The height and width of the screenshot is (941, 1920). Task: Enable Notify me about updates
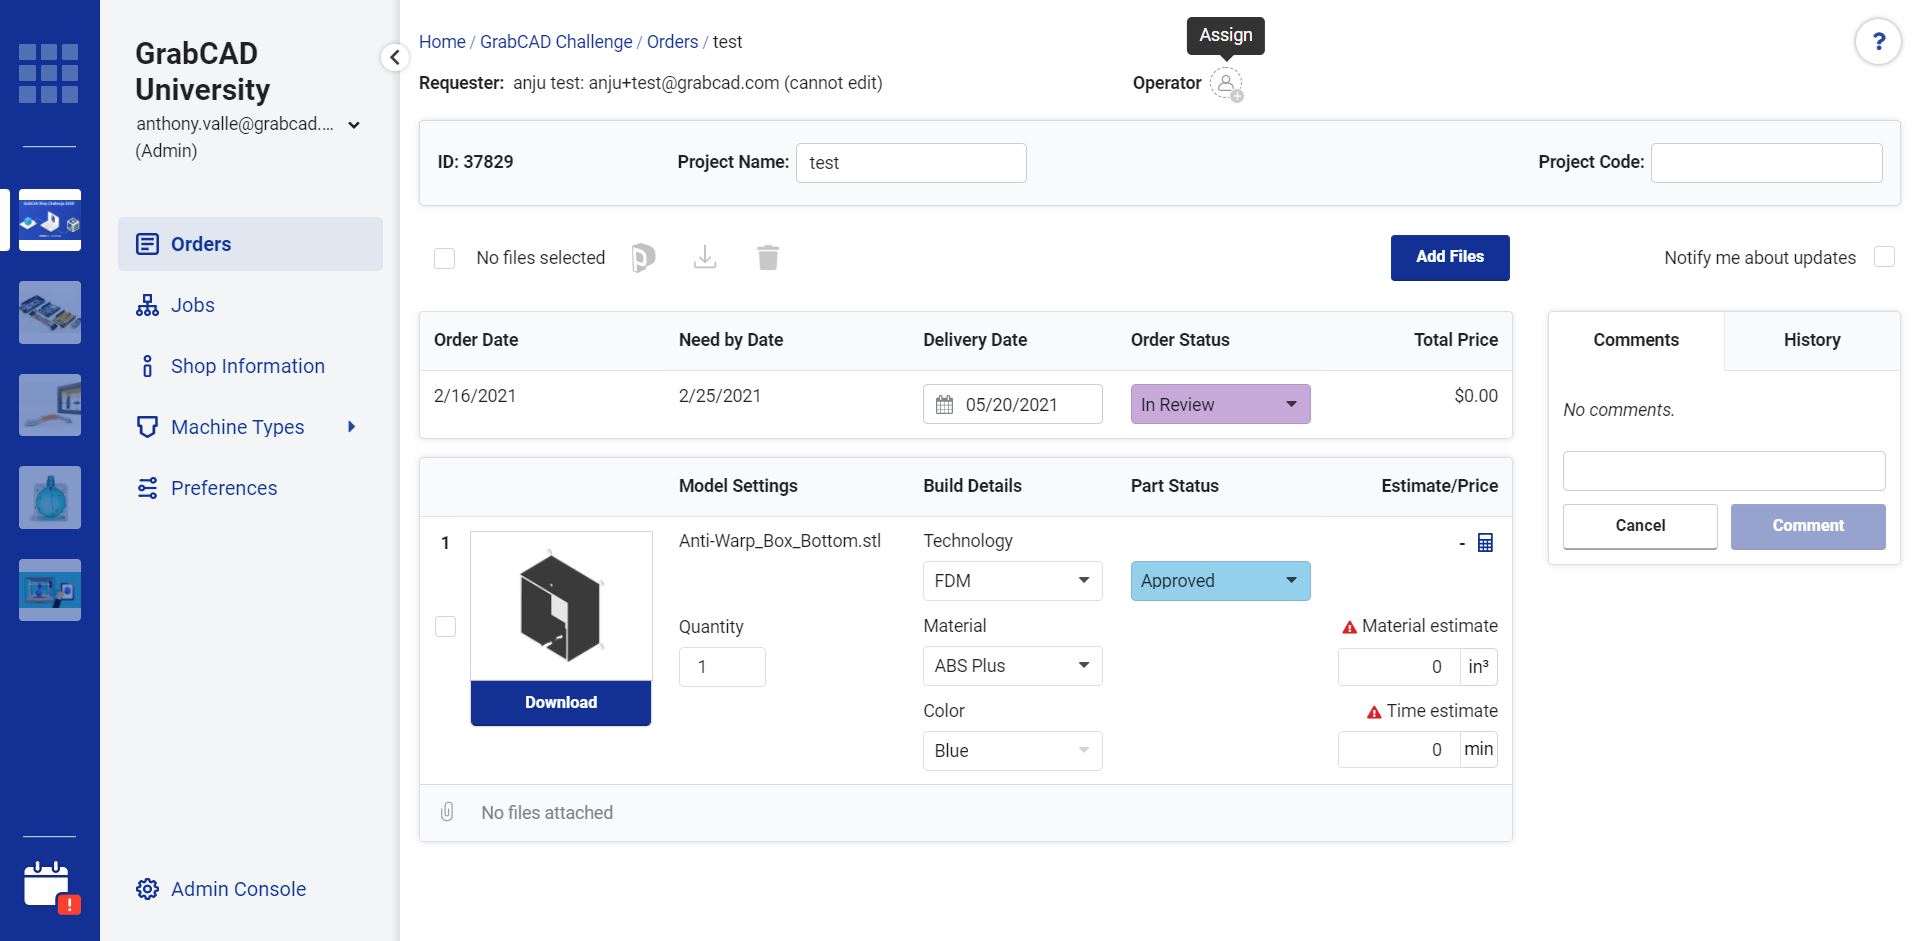1885,257
